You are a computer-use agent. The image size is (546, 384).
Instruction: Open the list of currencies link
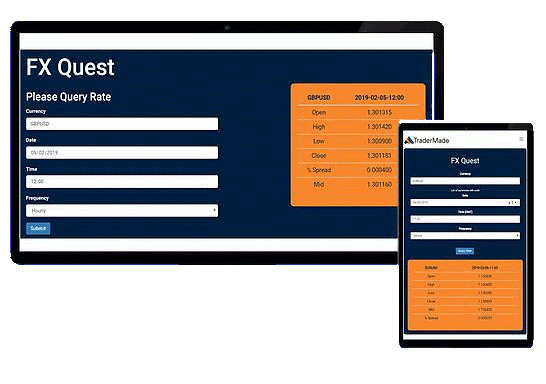465,190
